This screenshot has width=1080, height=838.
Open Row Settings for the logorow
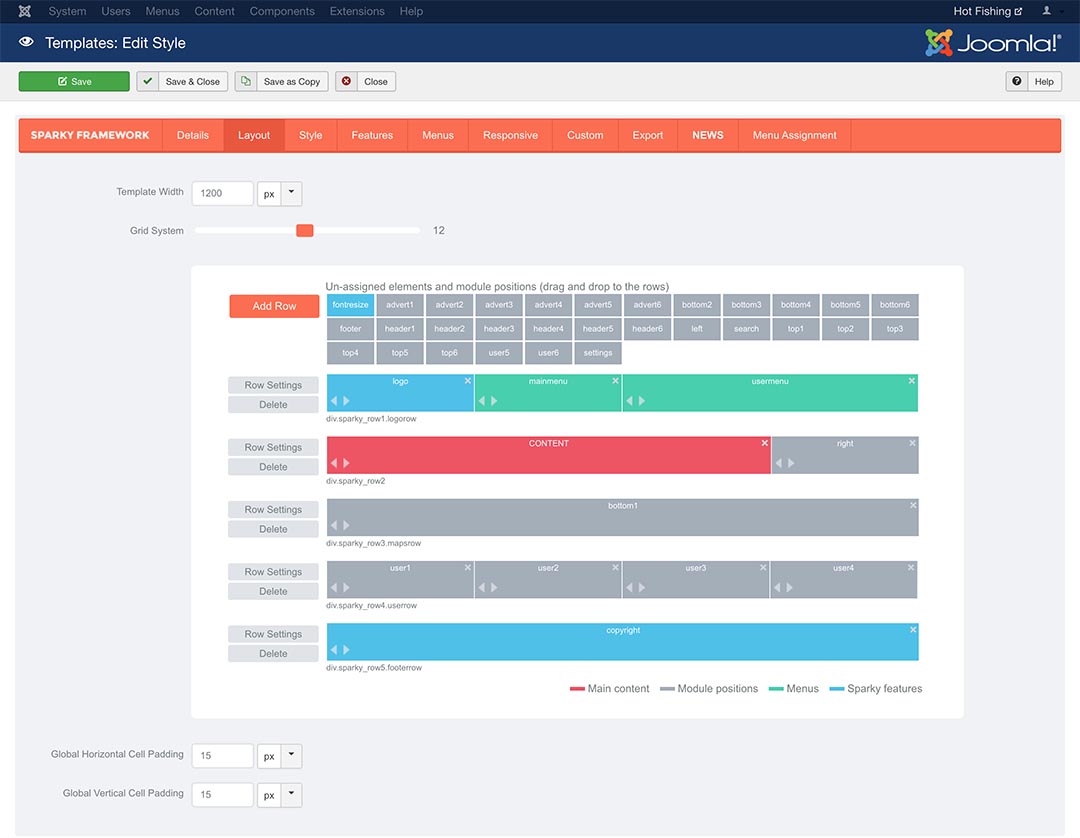(273, 385)
